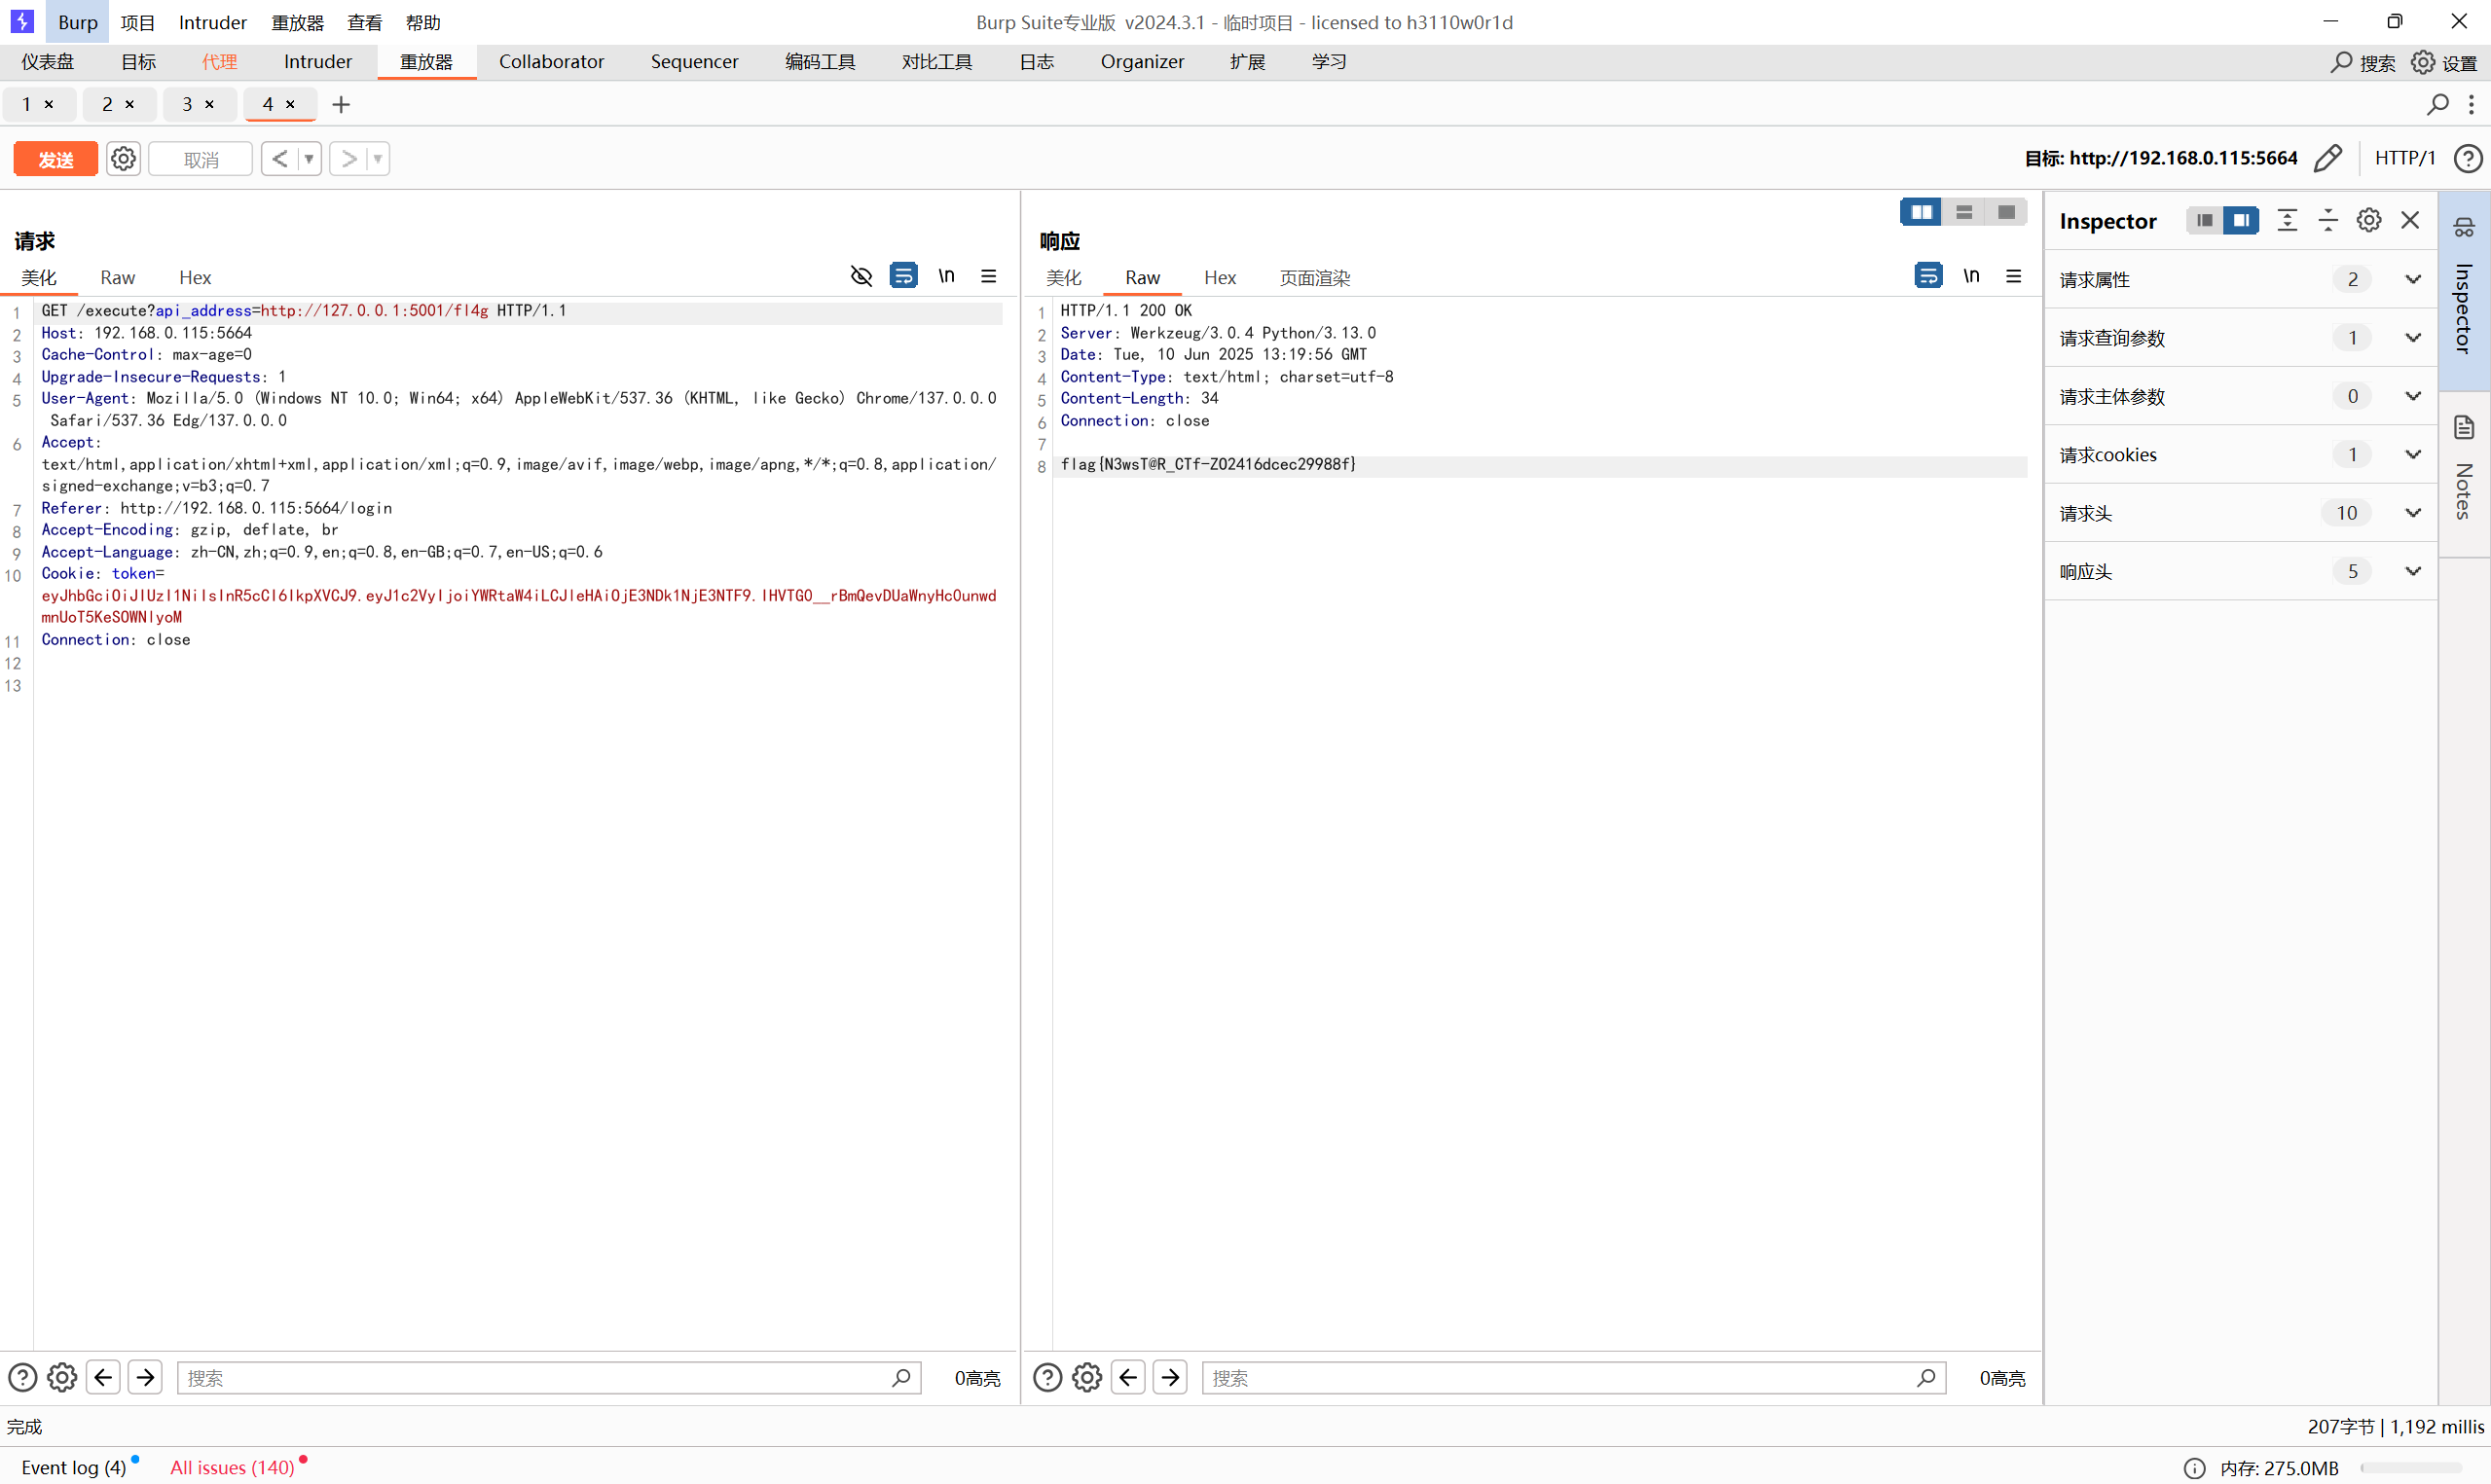This screenshot has height=1484, width=2491.
Task: Open the Help (帮助) menu
Action: click(422, 22)
